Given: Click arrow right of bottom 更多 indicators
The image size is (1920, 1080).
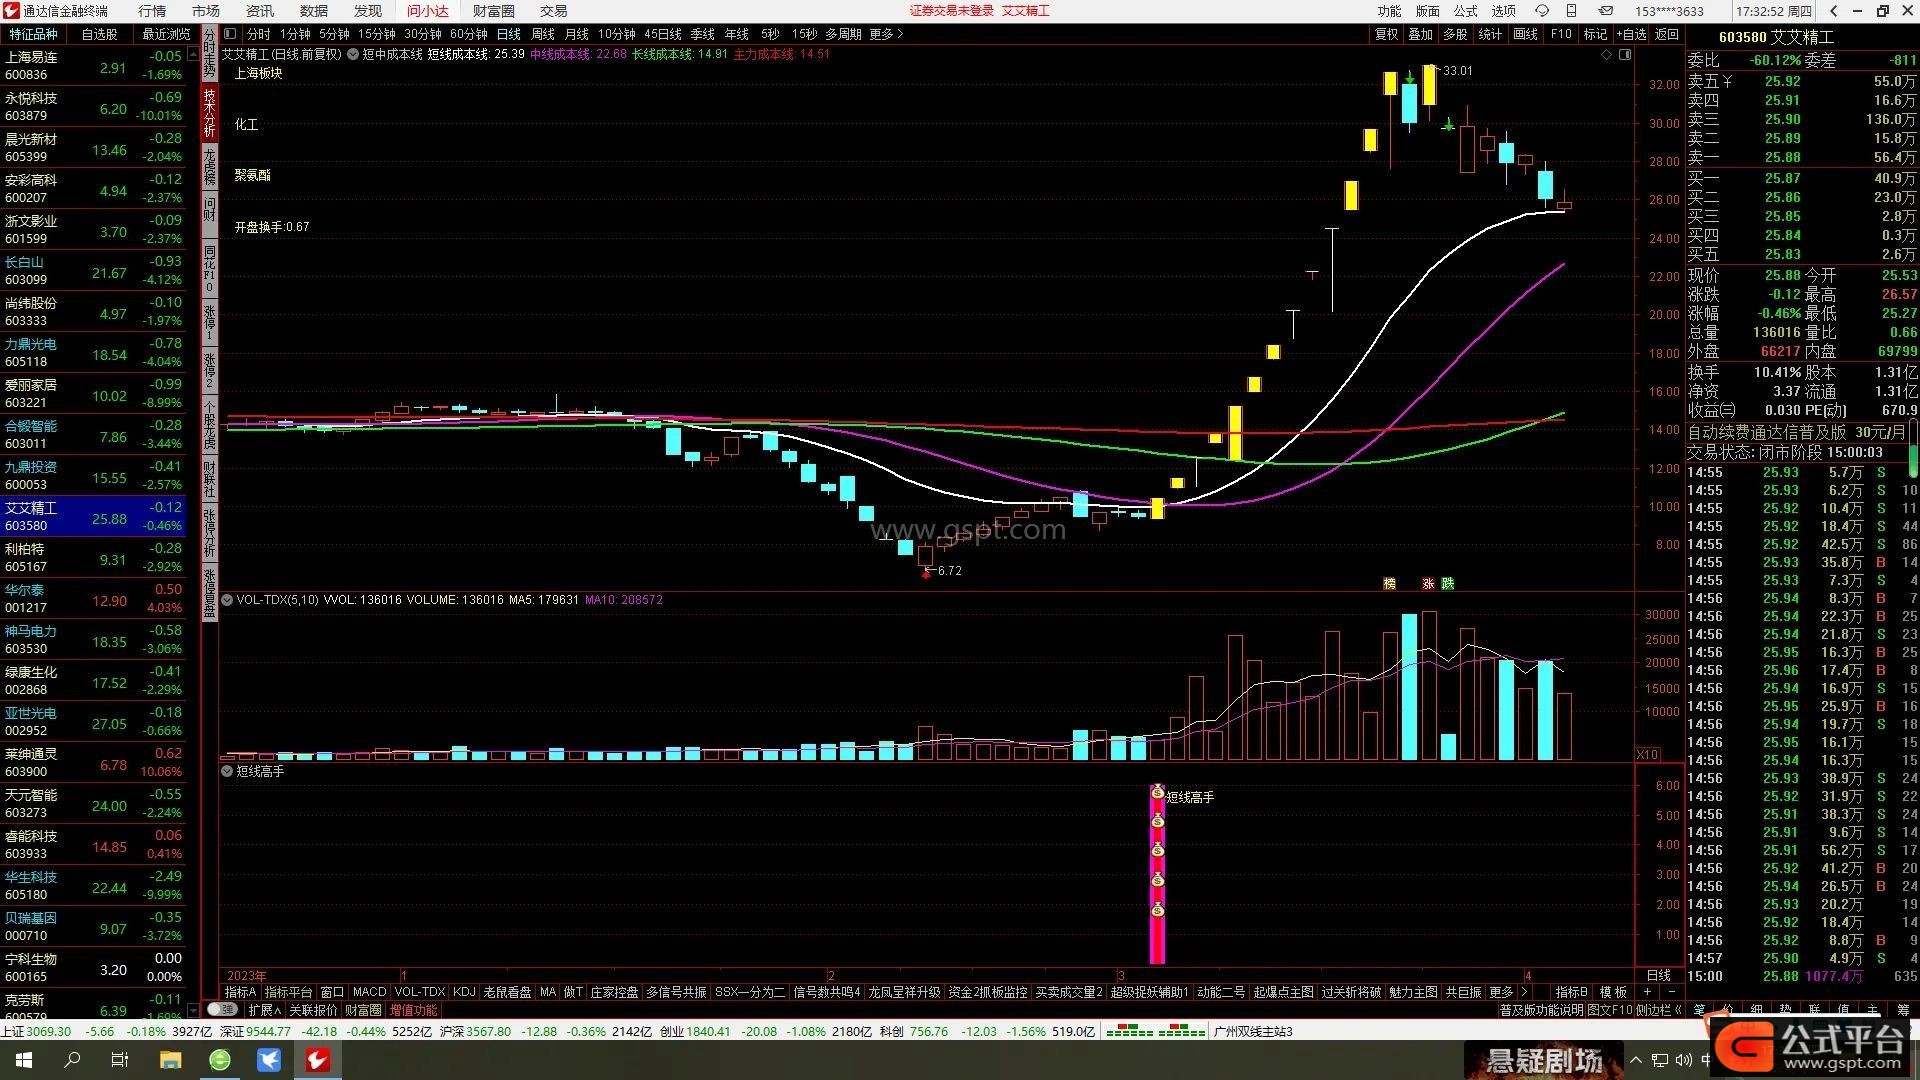Looking at the screenshot, I should [1524, 992].
